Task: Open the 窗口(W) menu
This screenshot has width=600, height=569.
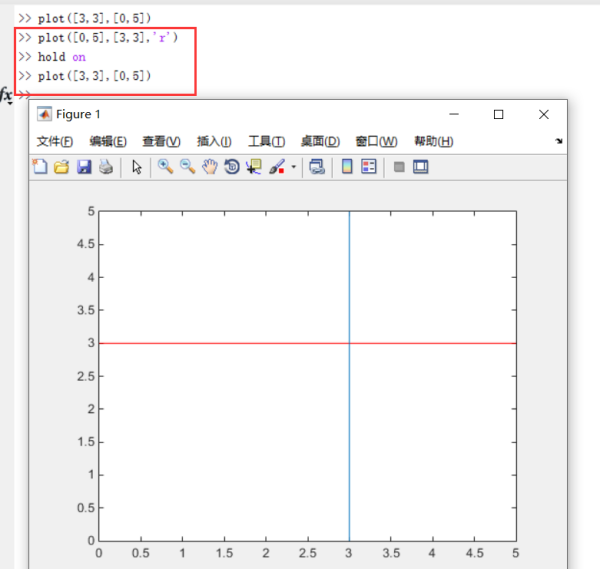Action: 377,141
